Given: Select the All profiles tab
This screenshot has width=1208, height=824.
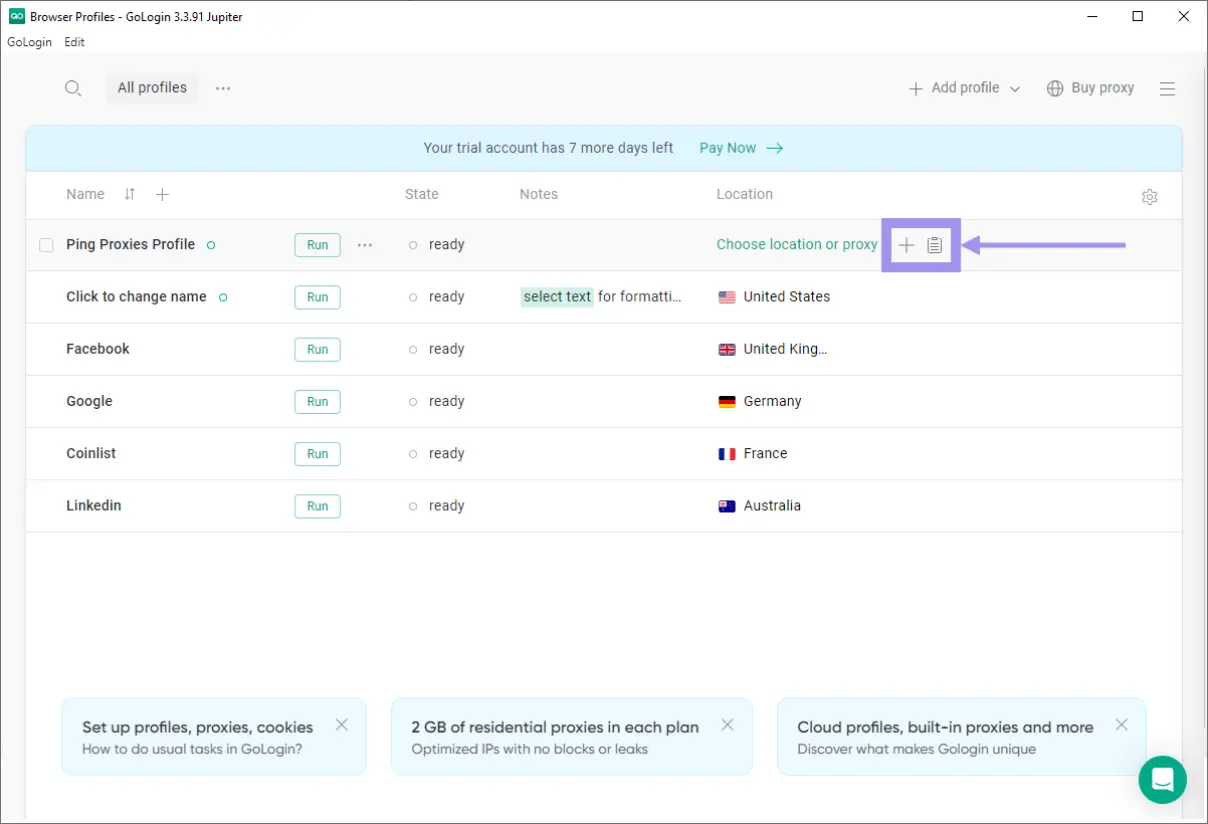Looking at the screenshot, I should pos(152,88).
